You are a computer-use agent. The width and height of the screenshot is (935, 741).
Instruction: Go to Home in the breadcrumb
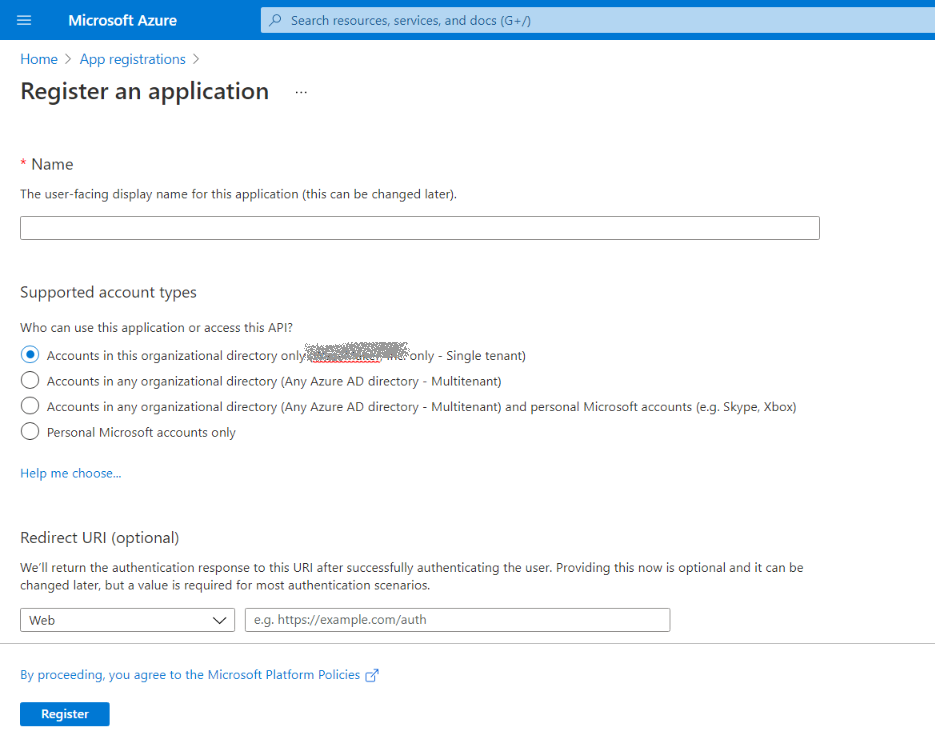[x=38, y=59]
